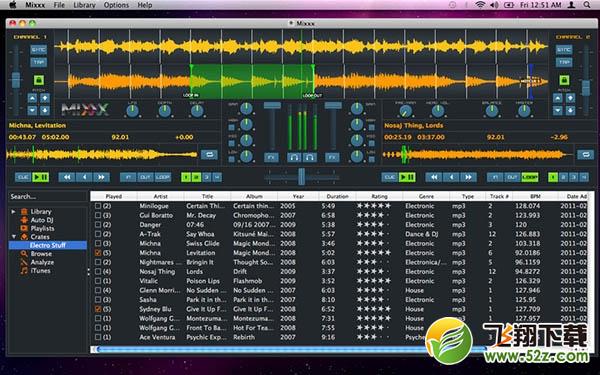Open Analyze in the sidebar
Viewport: 600px width, 375px height.
pos(42,262)
